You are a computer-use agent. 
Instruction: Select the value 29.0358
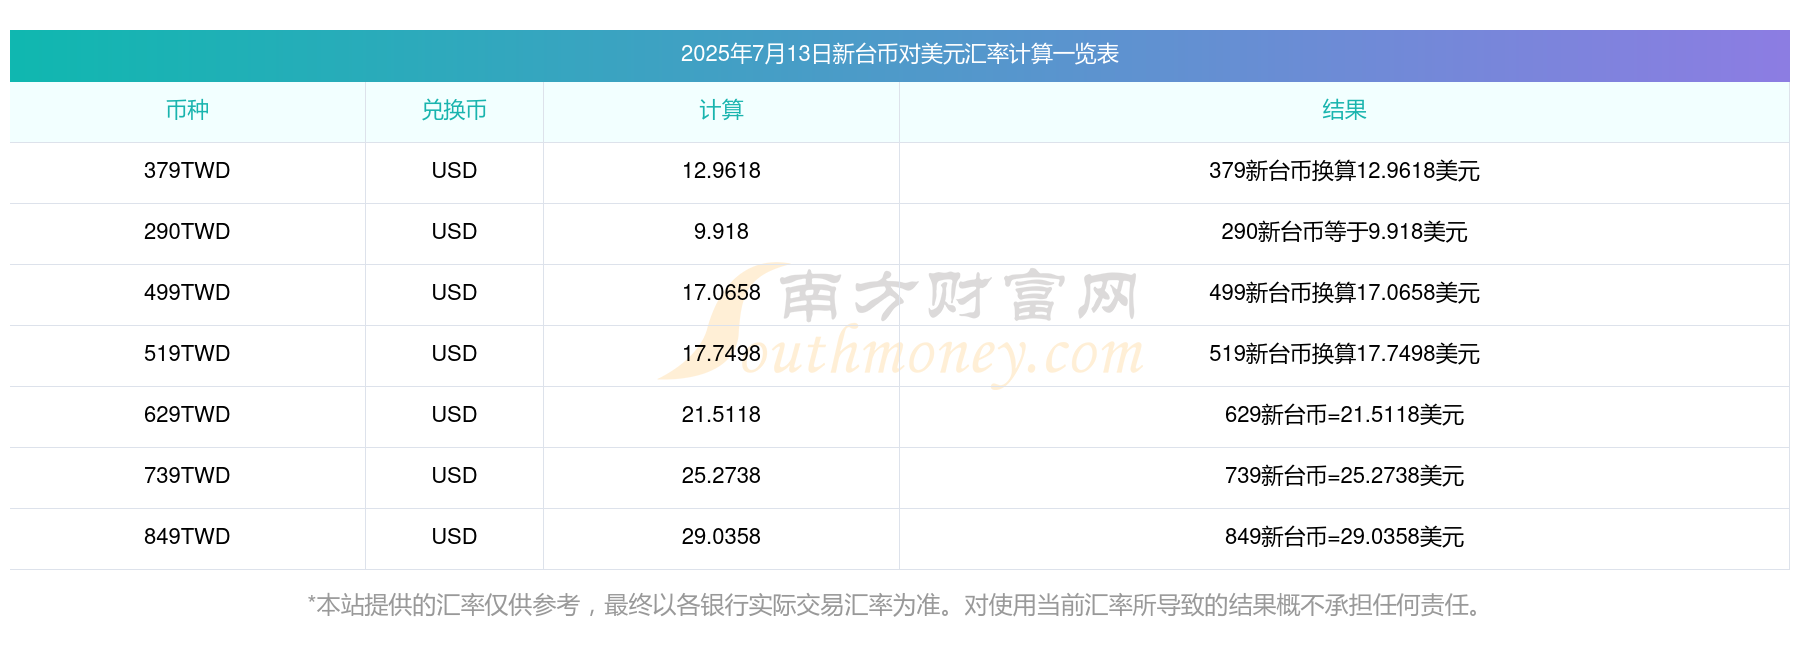pos(721,537)
